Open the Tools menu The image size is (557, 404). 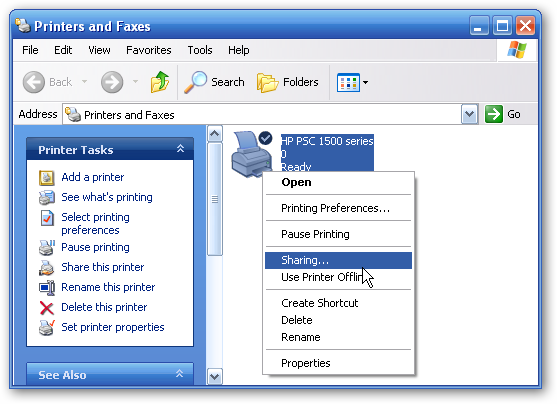[x=200, y=50]
